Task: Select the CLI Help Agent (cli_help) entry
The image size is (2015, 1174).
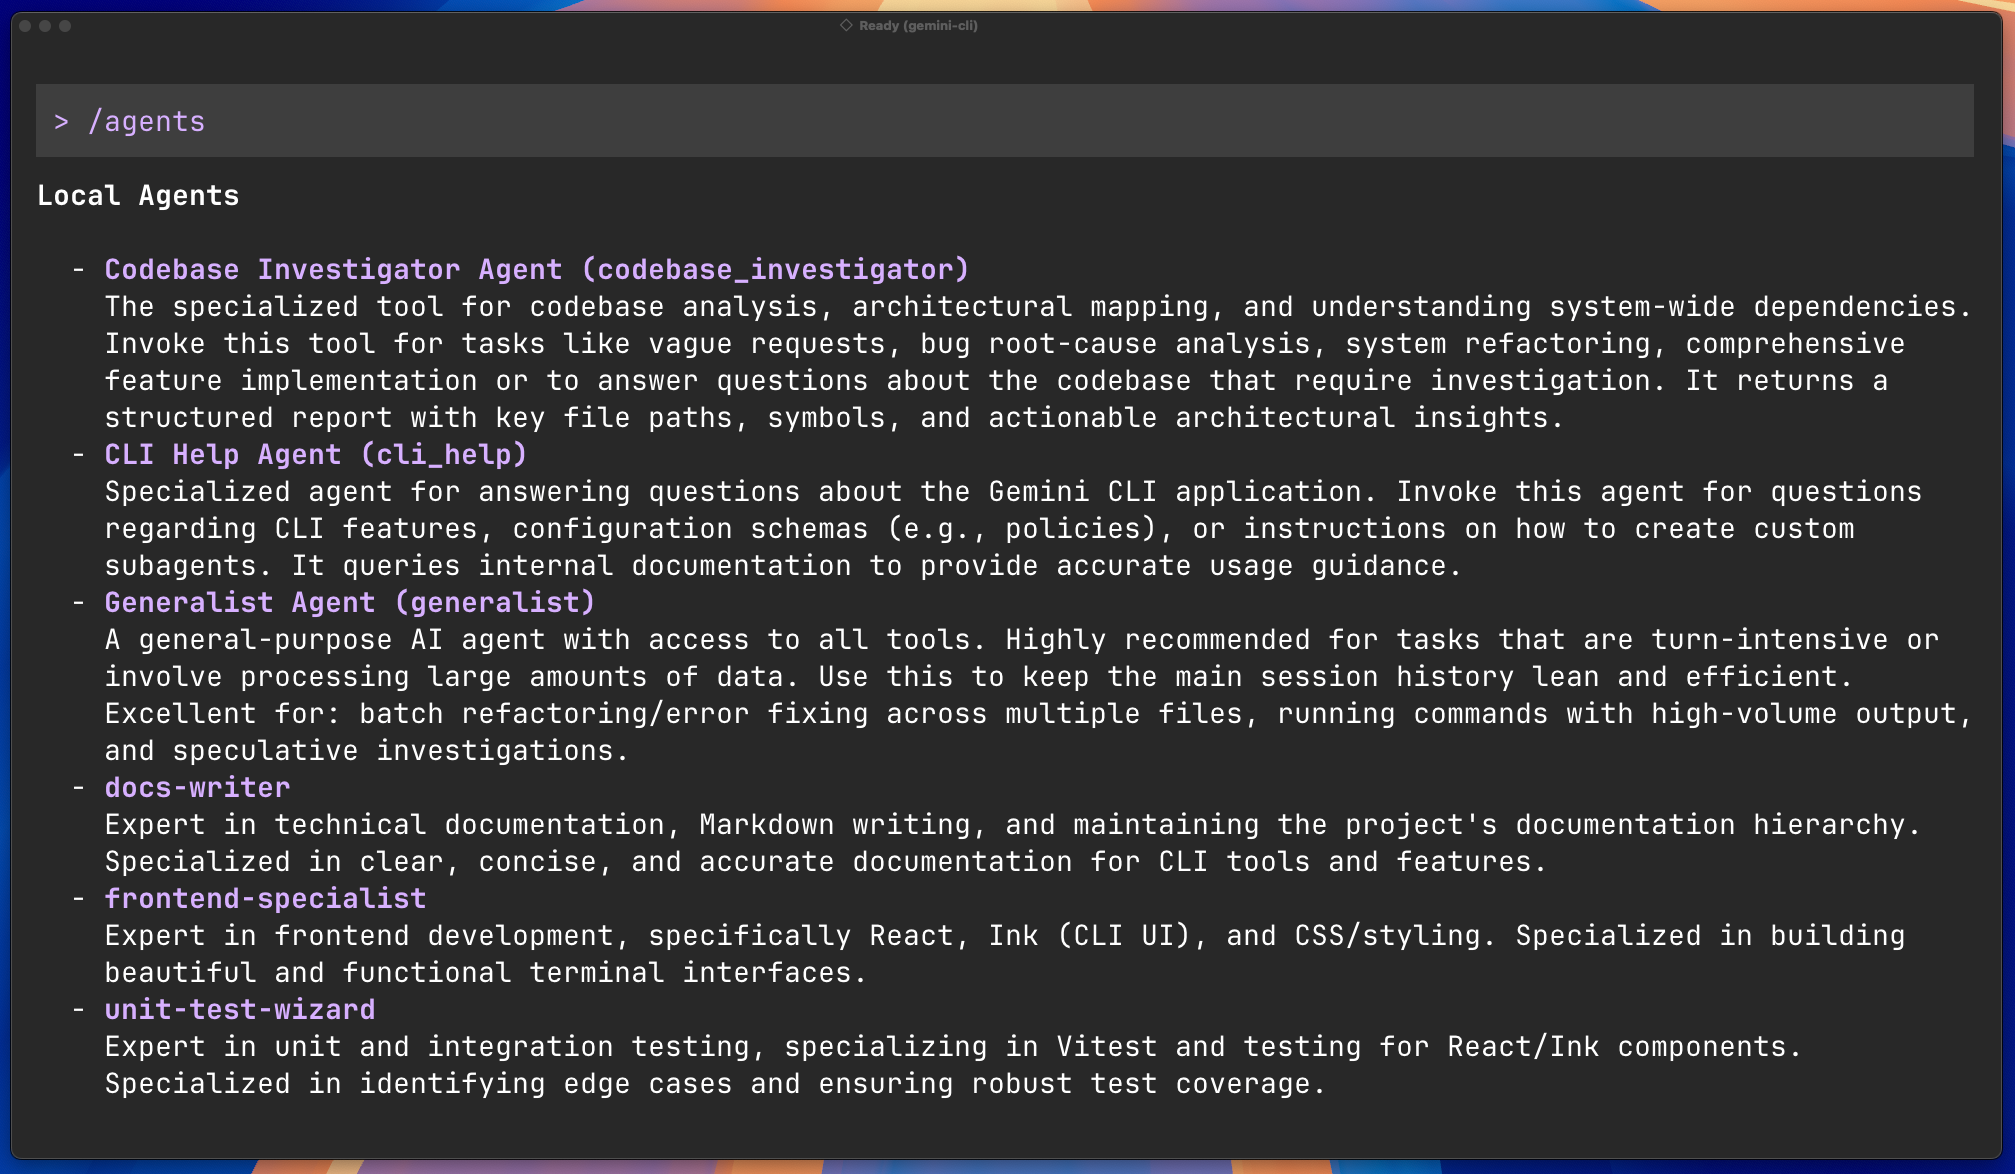Action: click(x=315, y=454)
